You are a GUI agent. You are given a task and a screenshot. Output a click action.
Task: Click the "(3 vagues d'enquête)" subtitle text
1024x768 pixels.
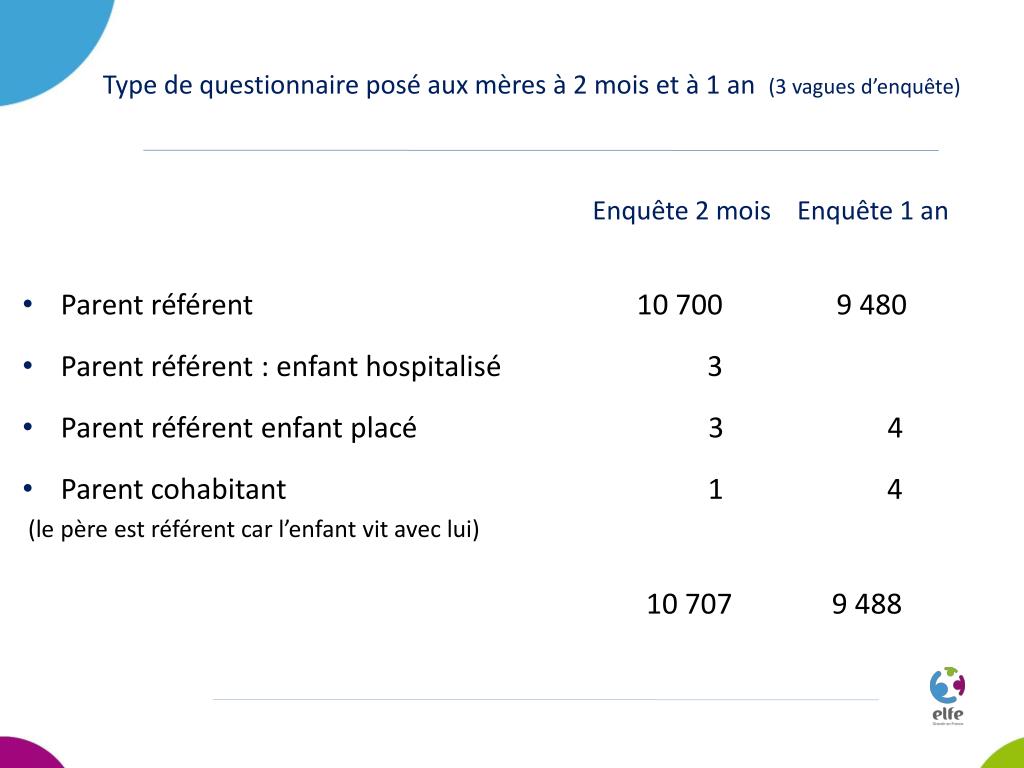click(865, 87)
